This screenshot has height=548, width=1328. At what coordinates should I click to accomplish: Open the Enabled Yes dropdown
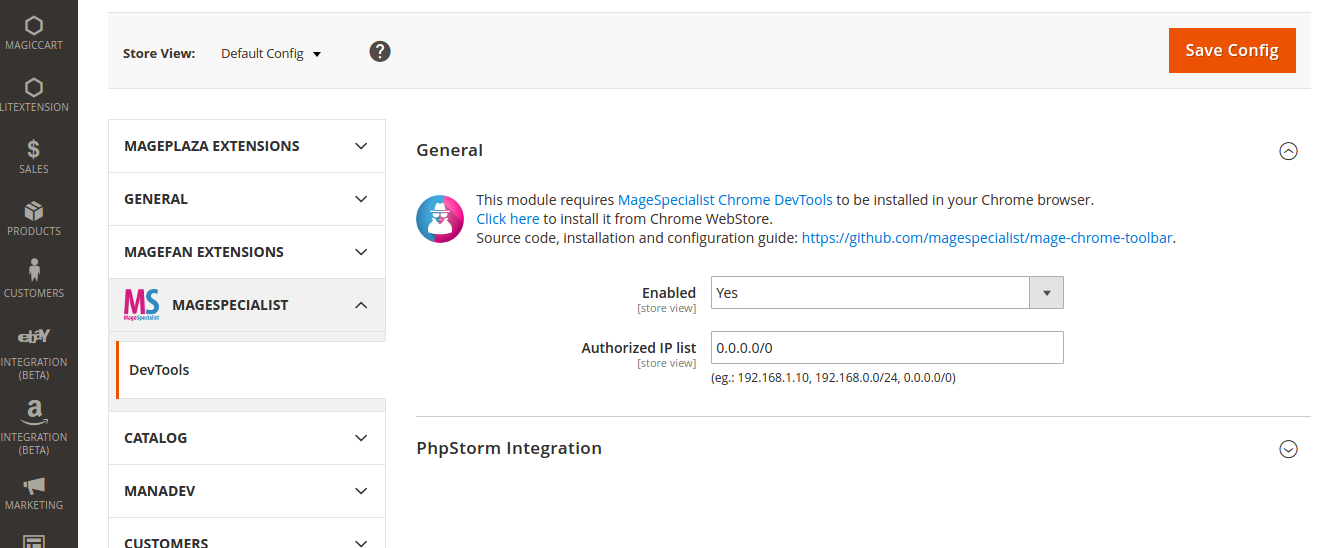[x=886, y=293]
